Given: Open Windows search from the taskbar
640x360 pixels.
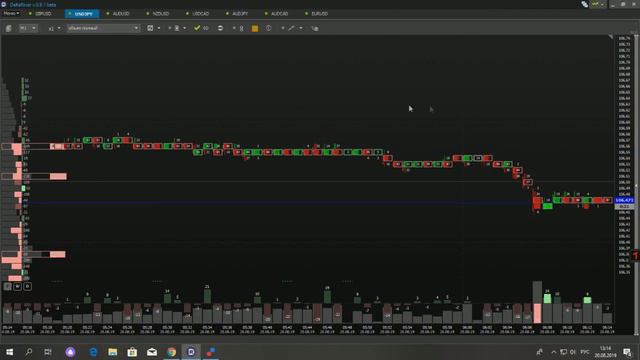Looking at the screenshot, I should coord(29,352).
